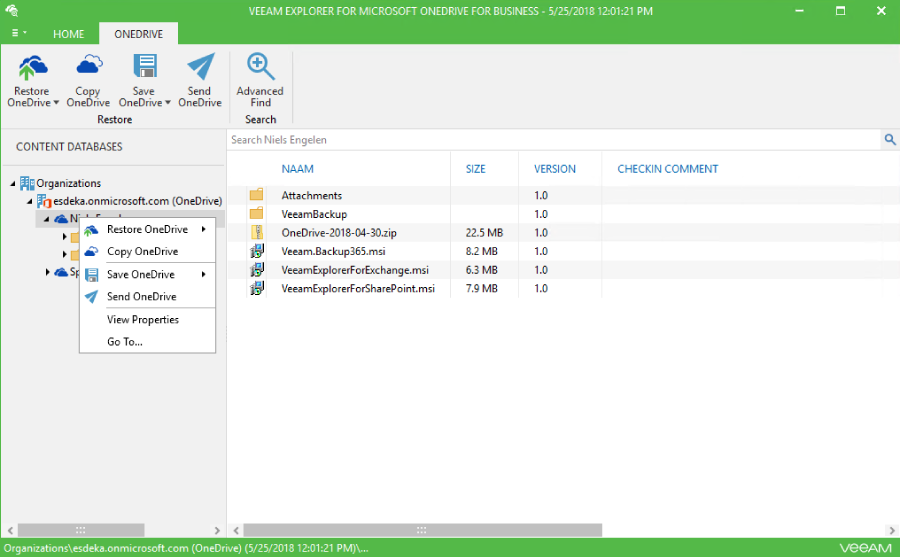Click the cloud icon beside Copy OneDrive context entry

(x=91, y=252)
